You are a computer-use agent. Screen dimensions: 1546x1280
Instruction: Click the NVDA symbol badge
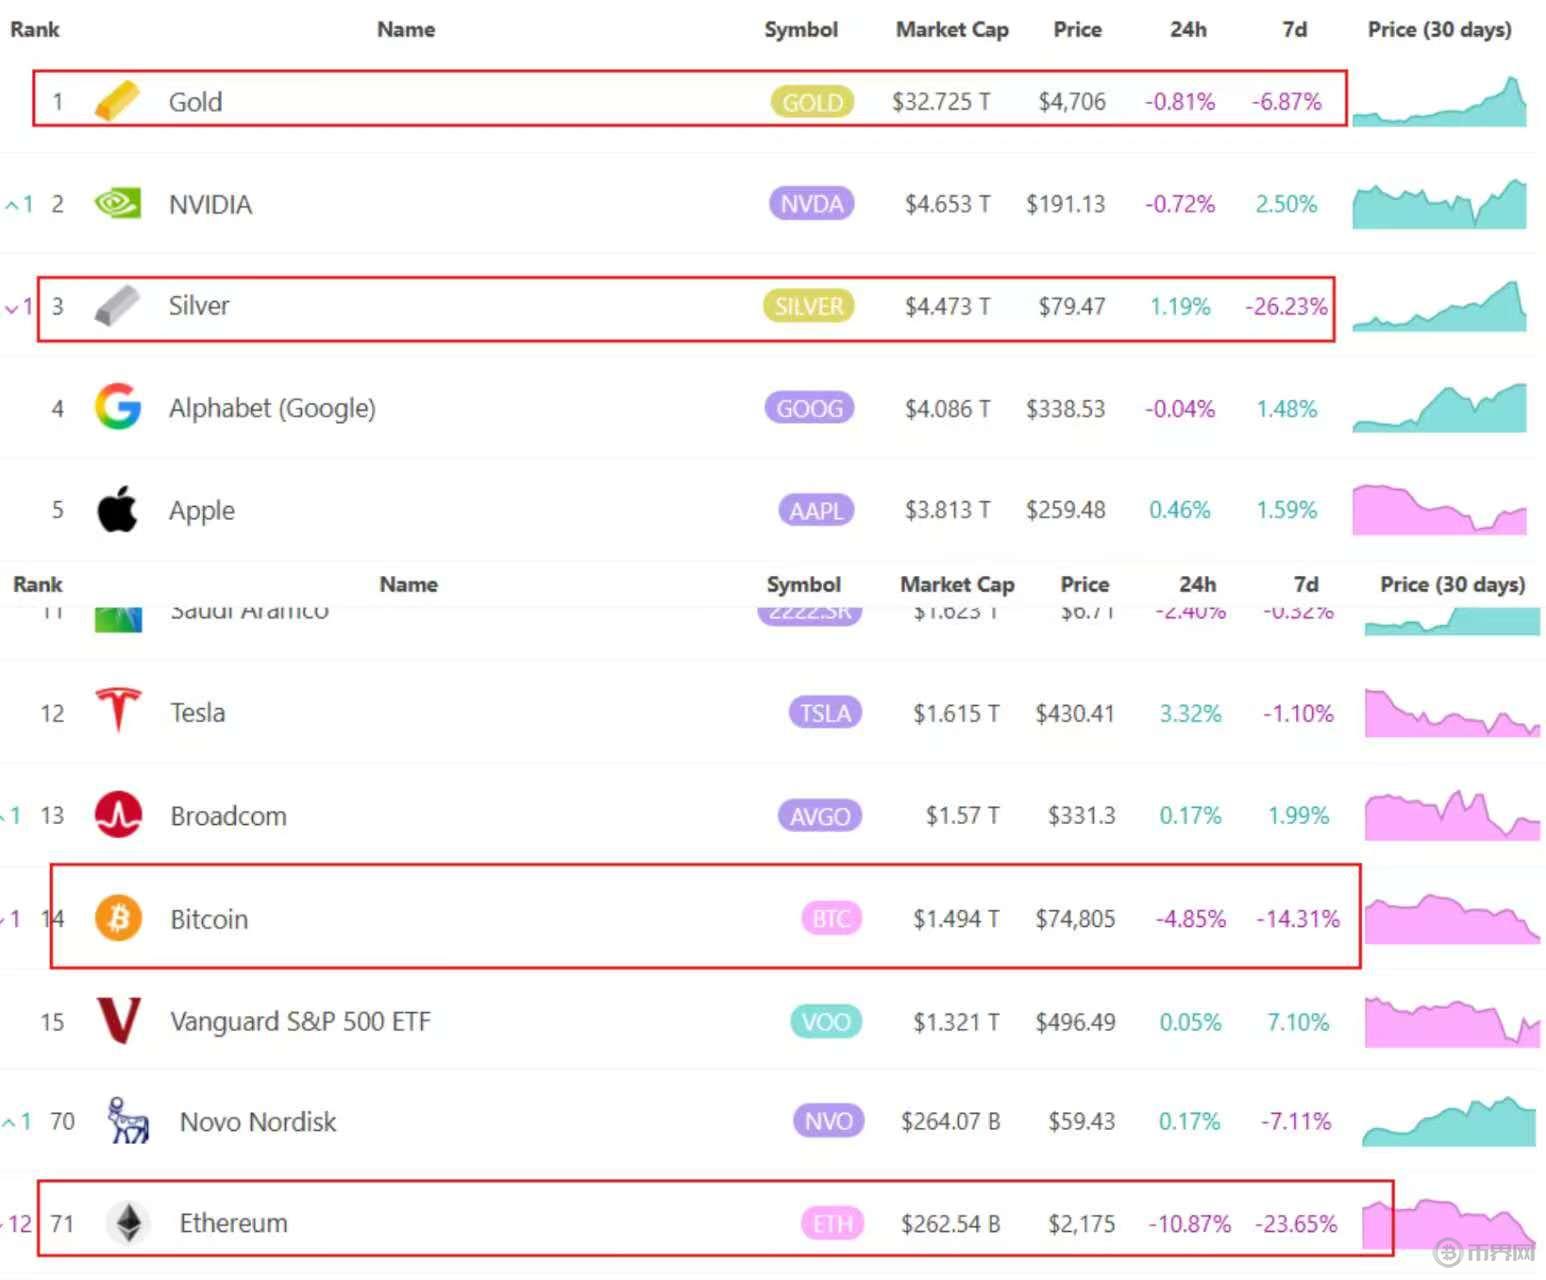click(x=811, y=204)
